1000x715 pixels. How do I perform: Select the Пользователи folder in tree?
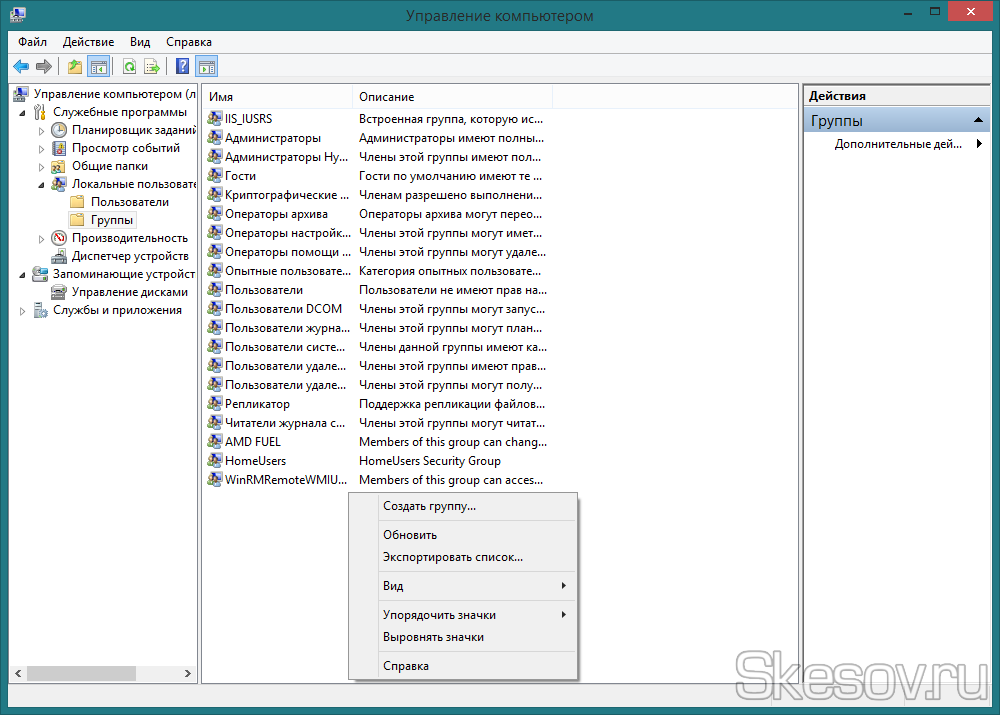click(x=129, y=202)
